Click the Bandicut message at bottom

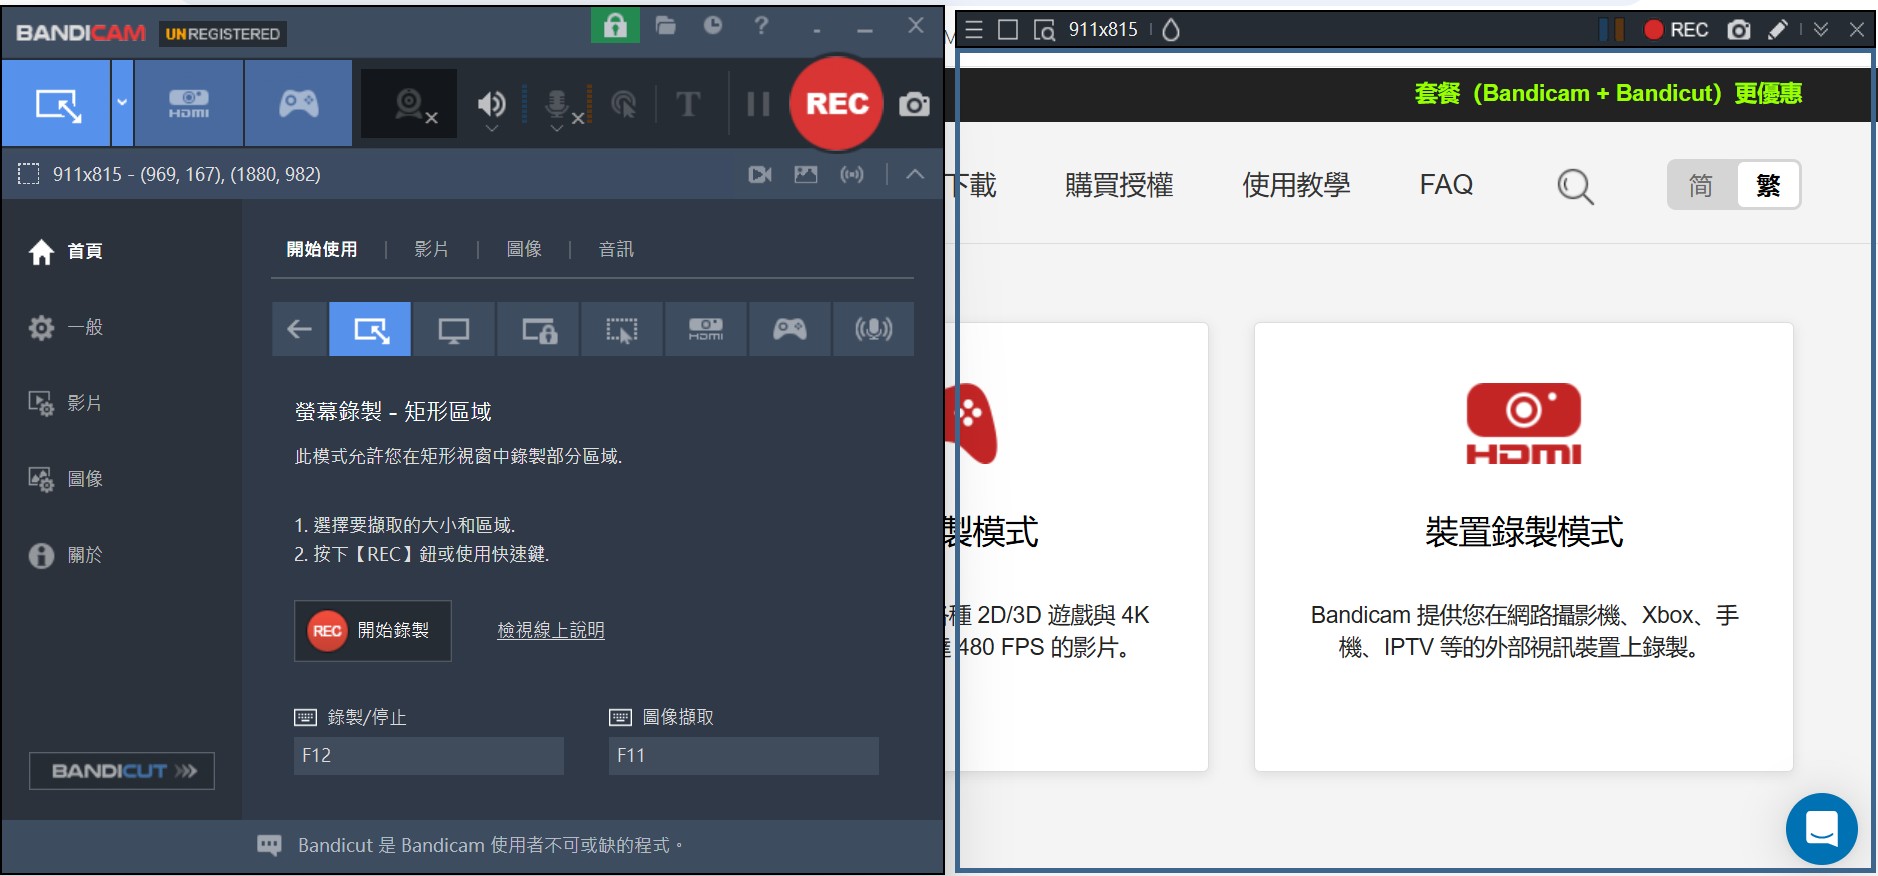(x=489, y=845)
